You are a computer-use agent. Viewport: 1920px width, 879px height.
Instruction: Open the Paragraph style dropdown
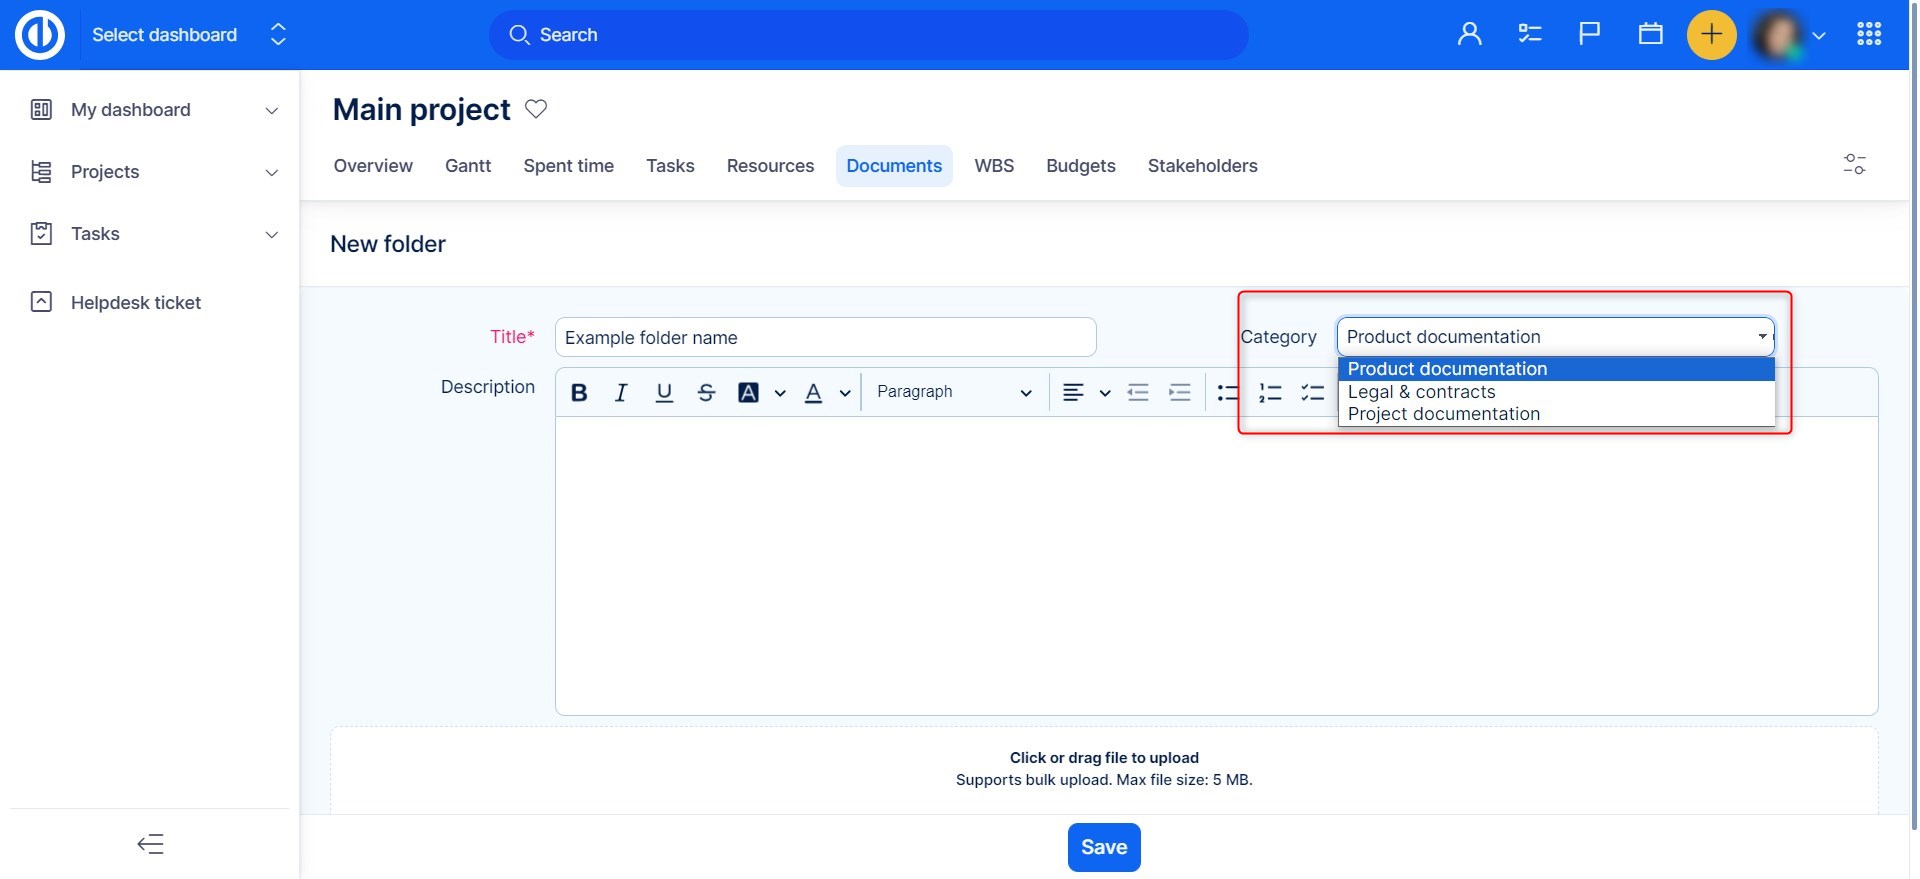coord(953,392)
